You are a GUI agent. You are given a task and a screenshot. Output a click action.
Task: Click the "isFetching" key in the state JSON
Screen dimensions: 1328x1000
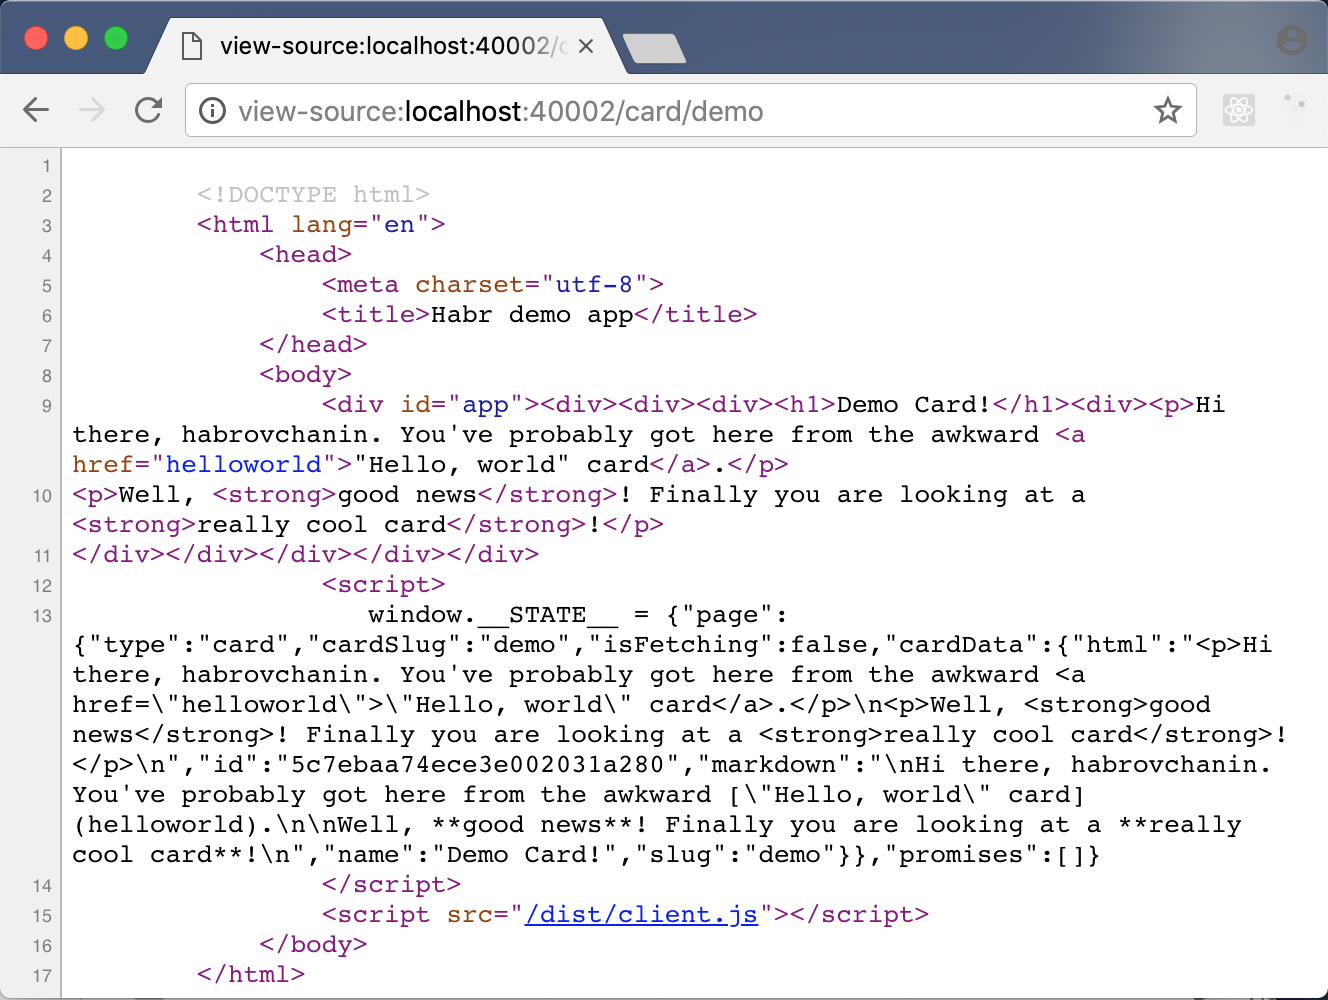point(680,645)
